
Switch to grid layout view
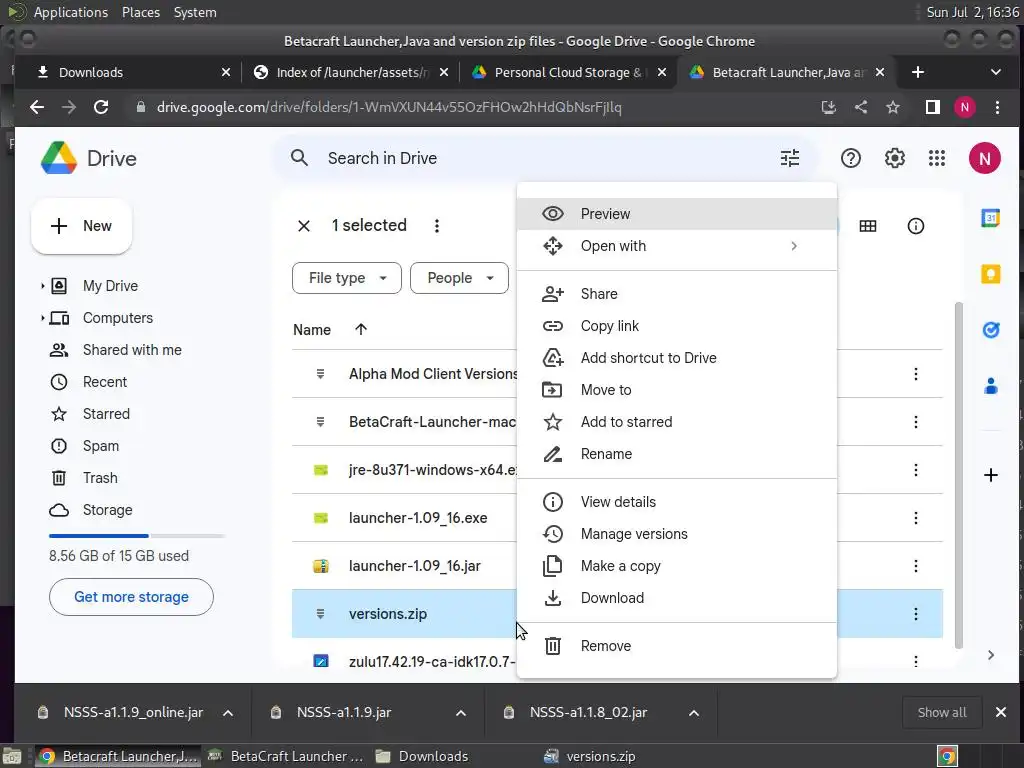tap(867, 226)
